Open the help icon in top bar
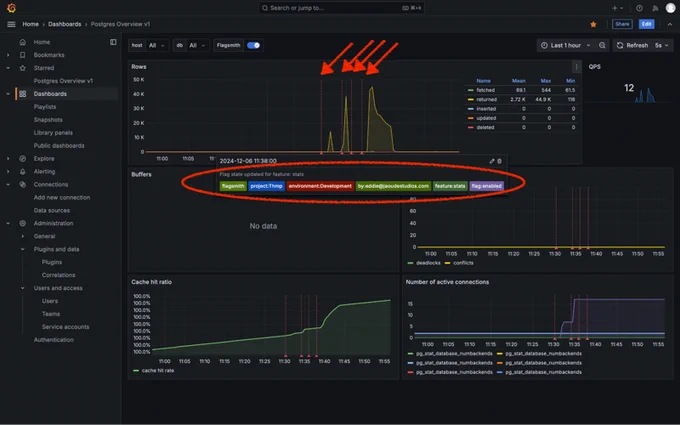 point(639,8)
